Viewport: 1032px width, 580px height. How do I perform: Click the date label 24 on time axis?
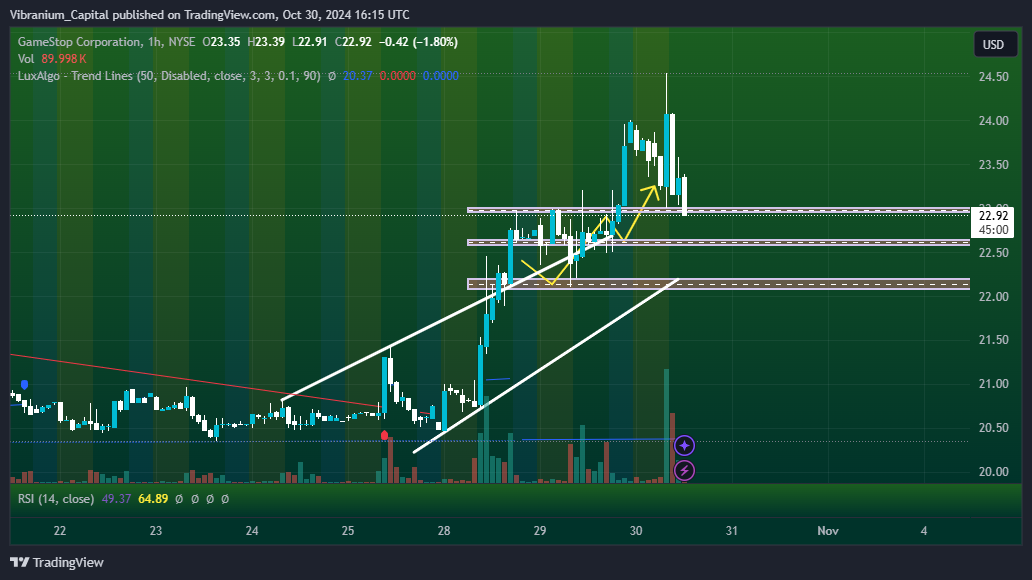click(x=252, y=531)
